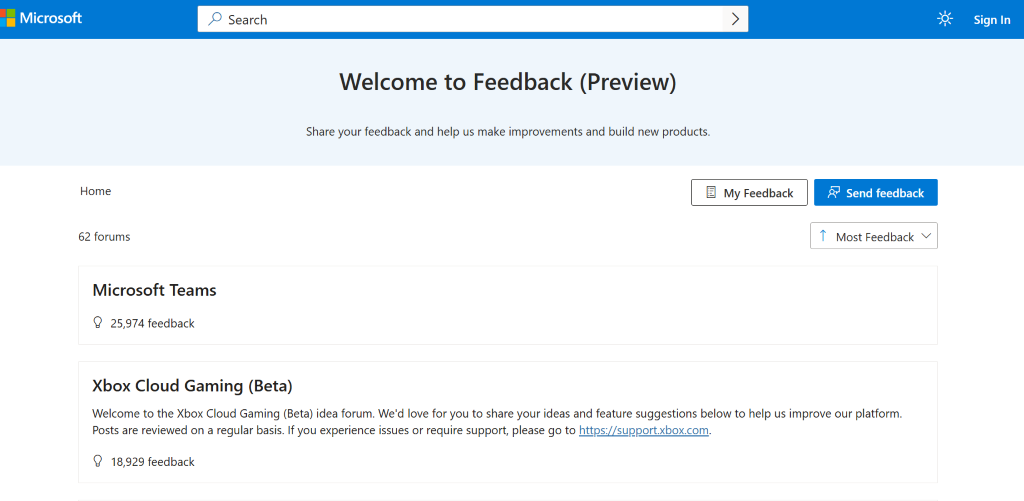
Task: Submit search with the arrow button
Action: pyautogui.click(x=735, y=20)
